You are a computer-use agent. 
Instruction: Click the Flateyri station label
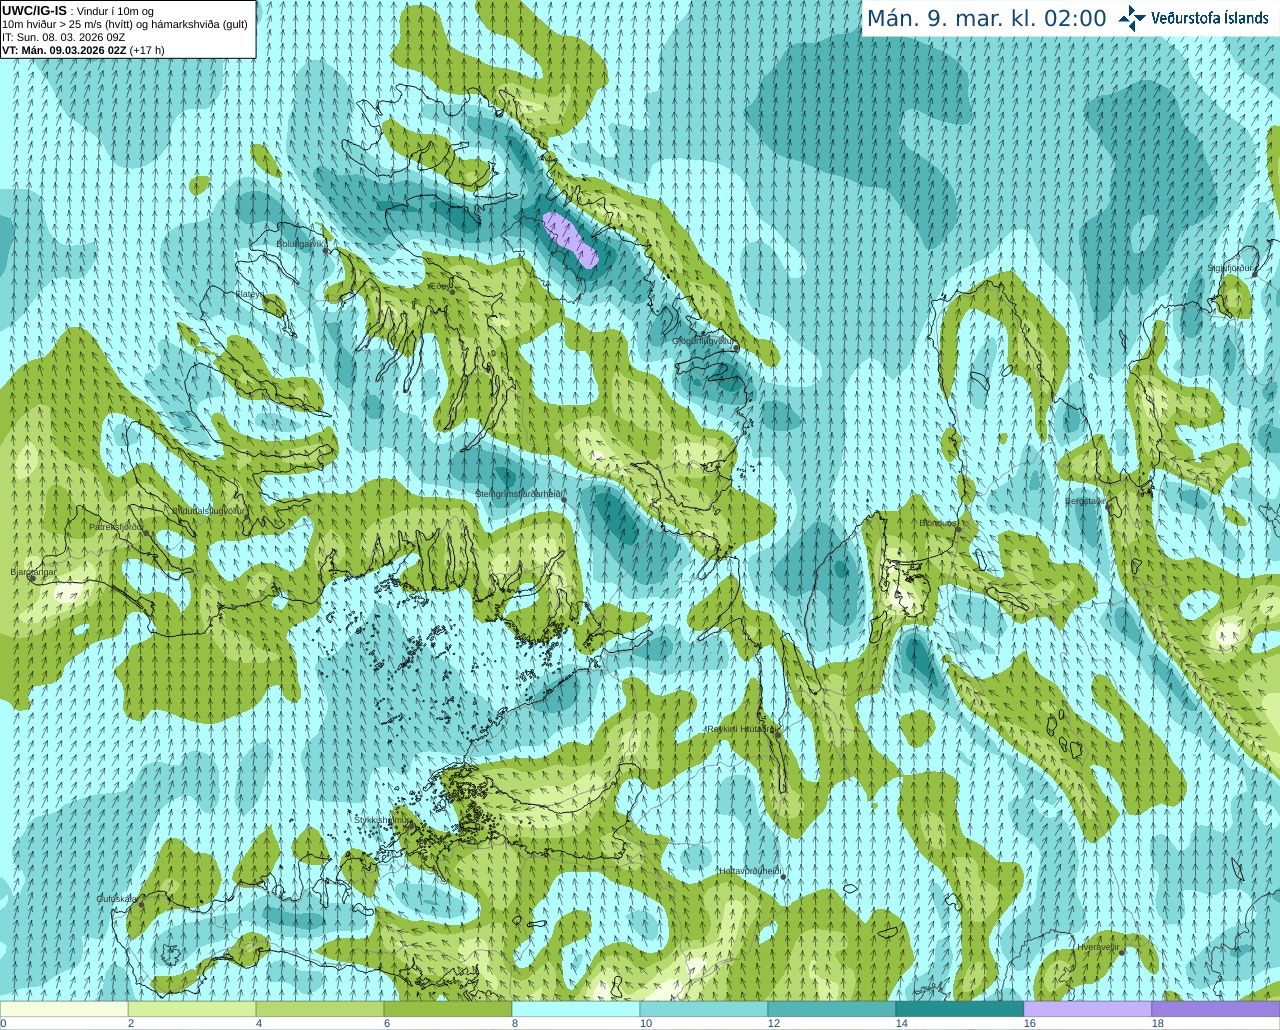pos(250,294)
